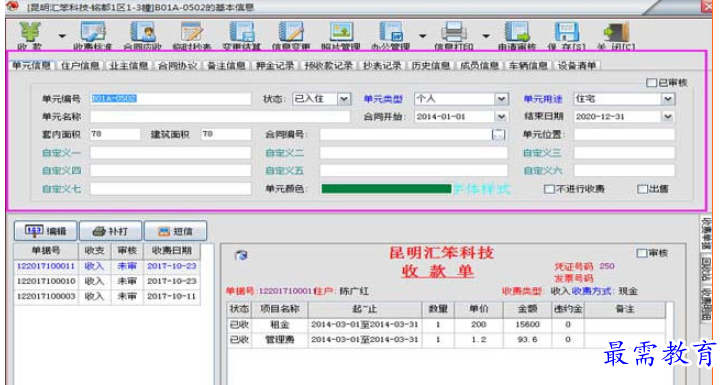Click the 关闭[C] exit door icon
The width and height of the screenshot is (725, 385).
(616, 32)
